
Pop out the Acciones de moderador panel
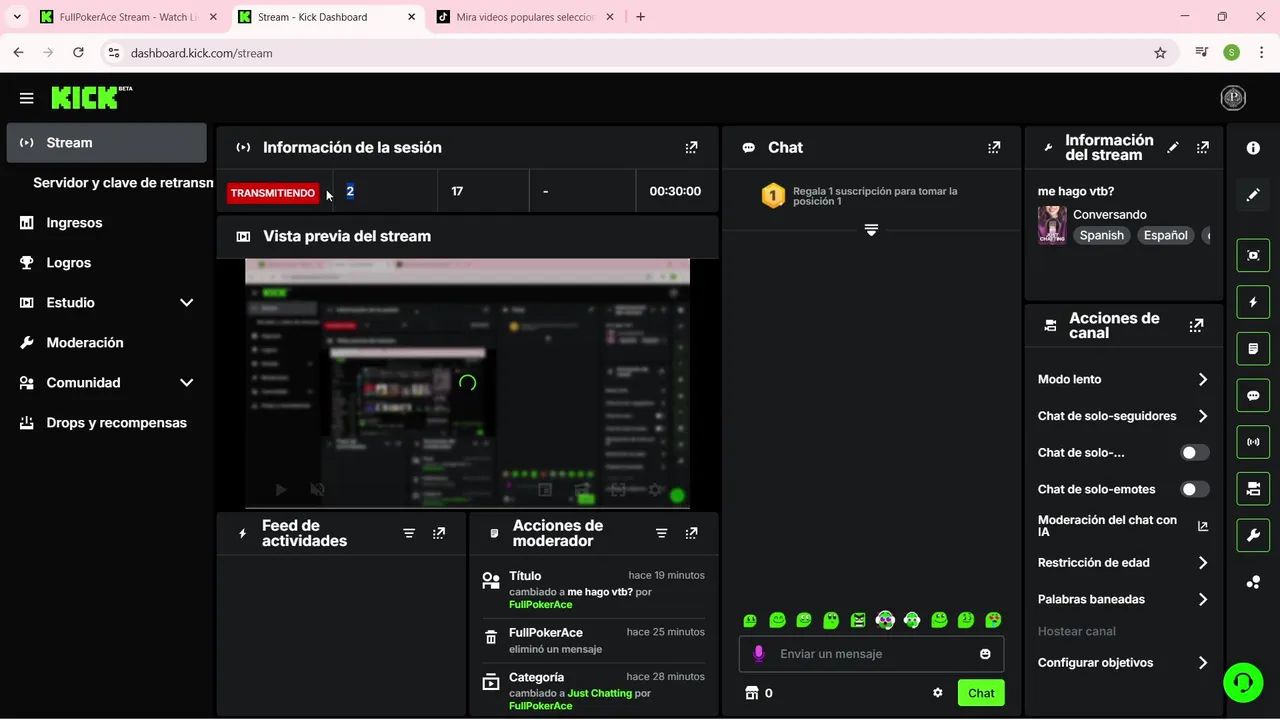tap(691, 534)
